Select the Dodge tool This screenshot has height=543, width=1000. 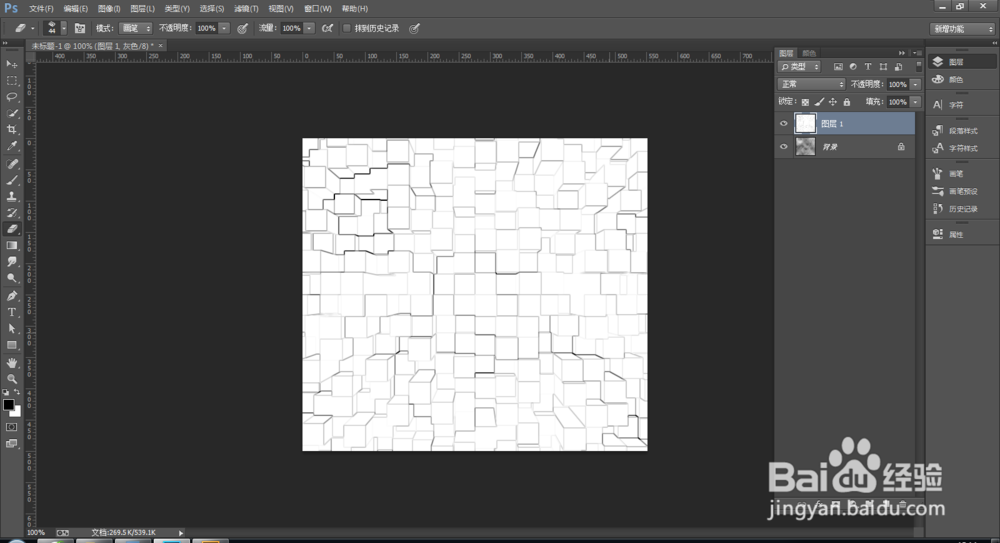[11, 278]
